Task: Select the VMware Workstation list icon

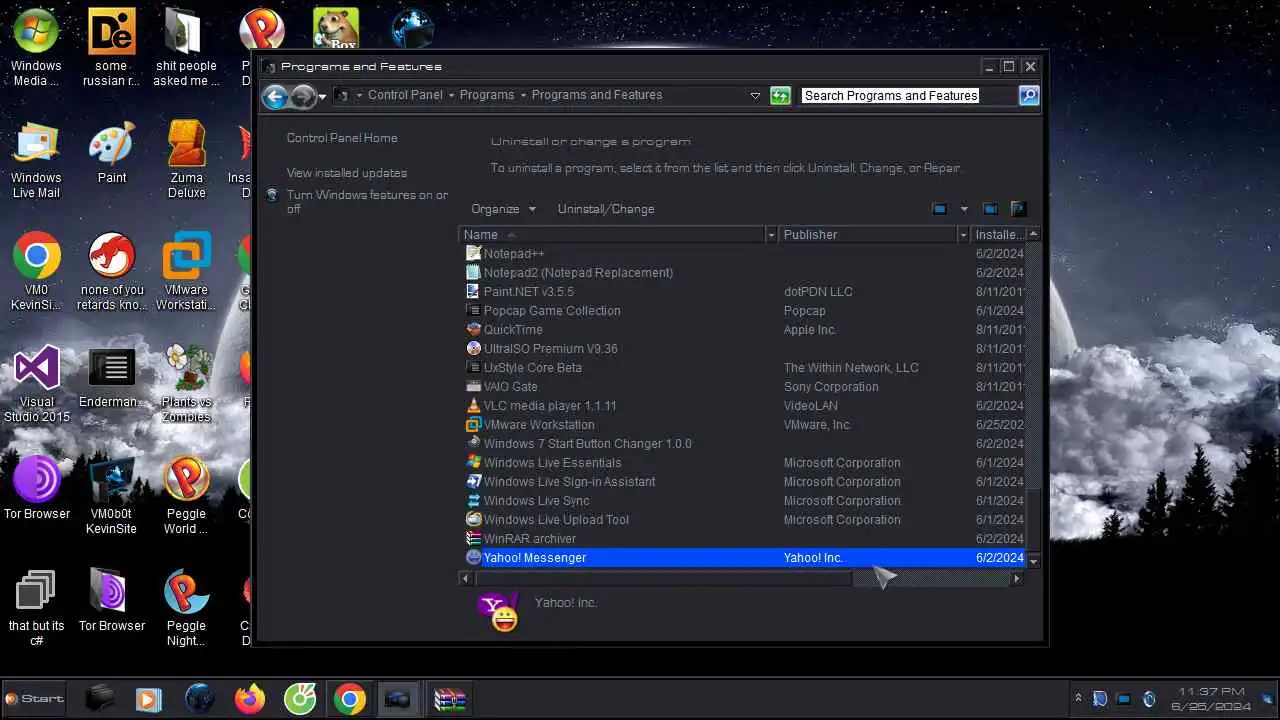Action: [x=474, y=425]
